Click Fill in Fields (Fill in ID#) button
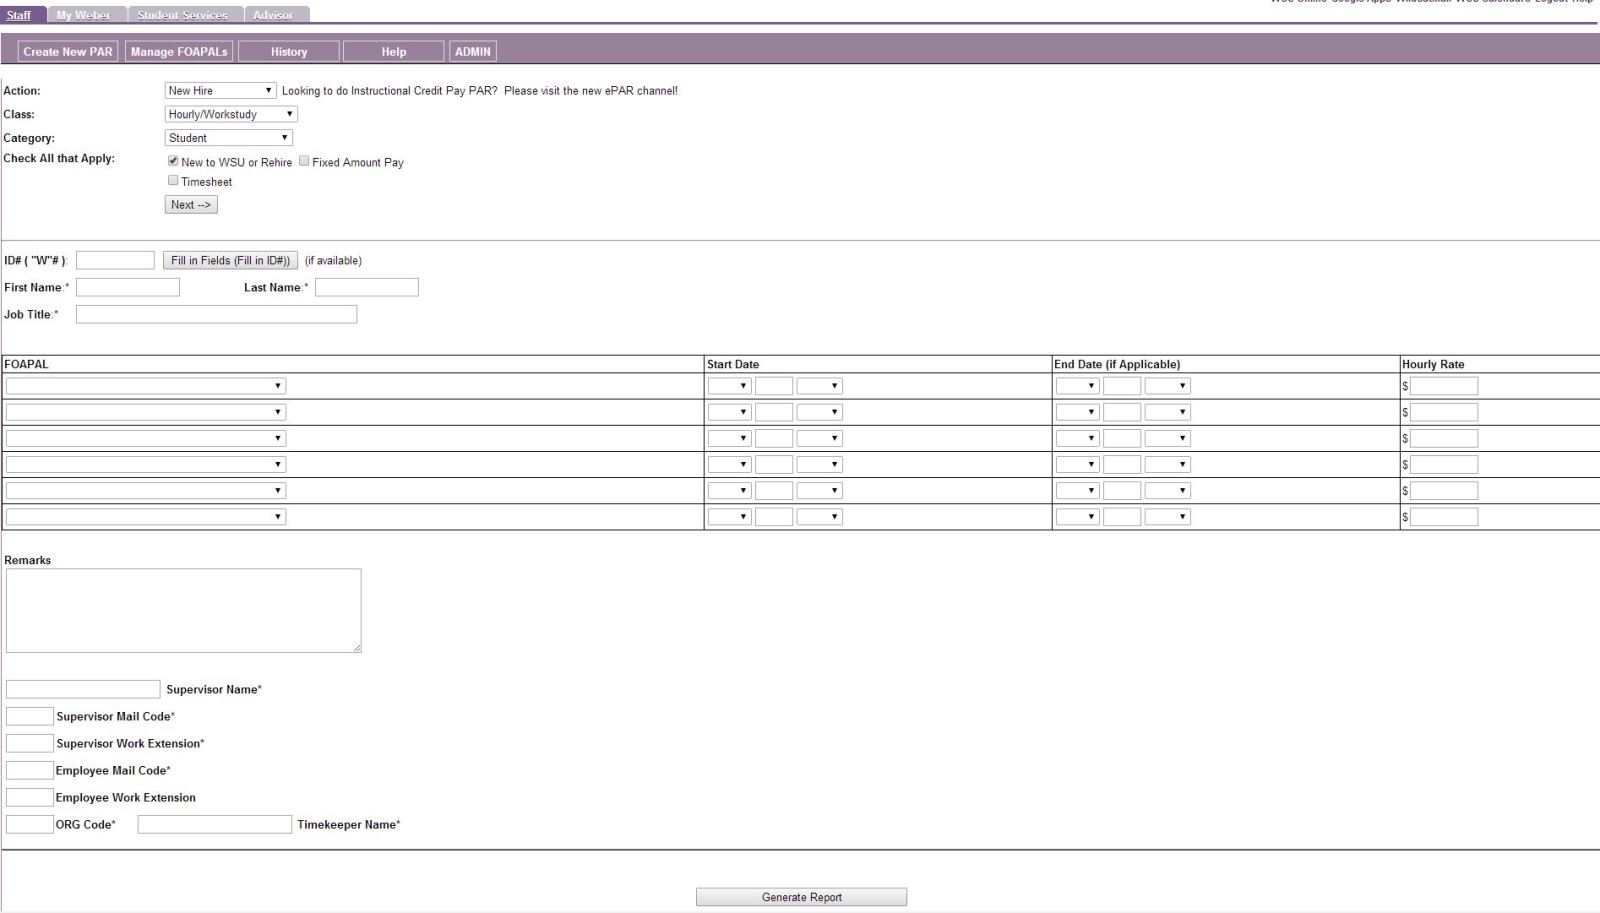Image resolution: width=1600 pixels, height=913 pixels. (230, 261)
